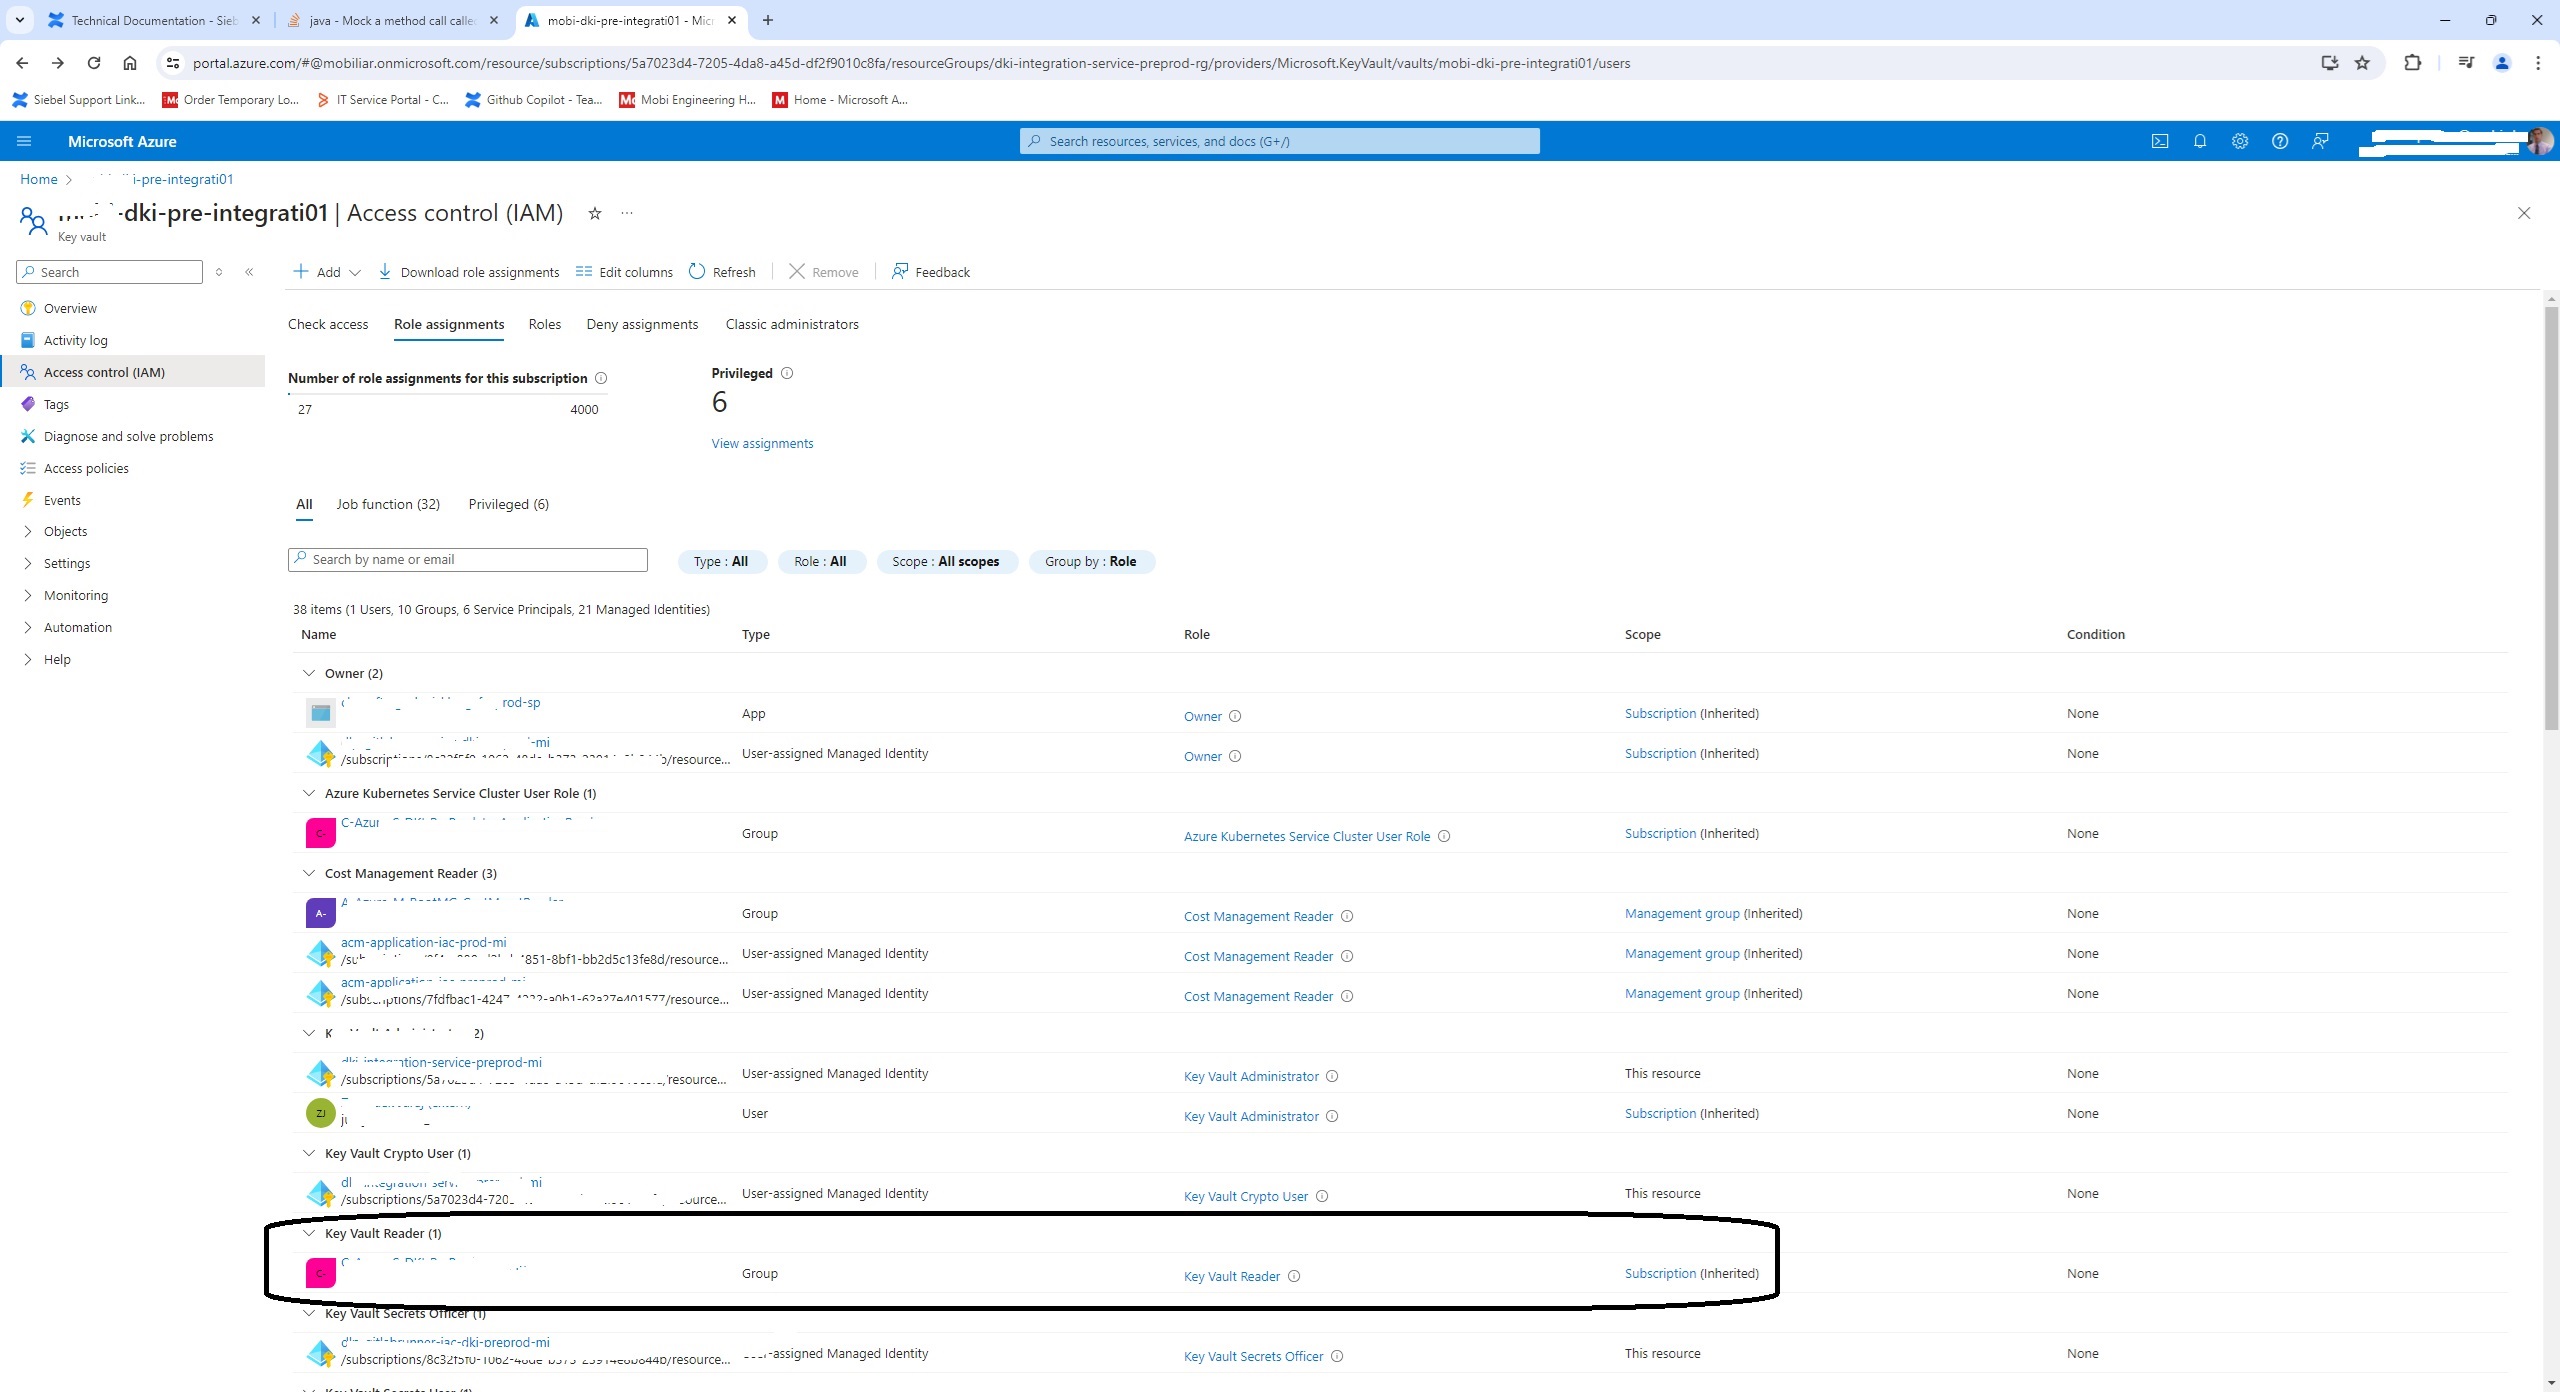
Task: Filter by Privileged (6) toggle
Action: (507, 504)
